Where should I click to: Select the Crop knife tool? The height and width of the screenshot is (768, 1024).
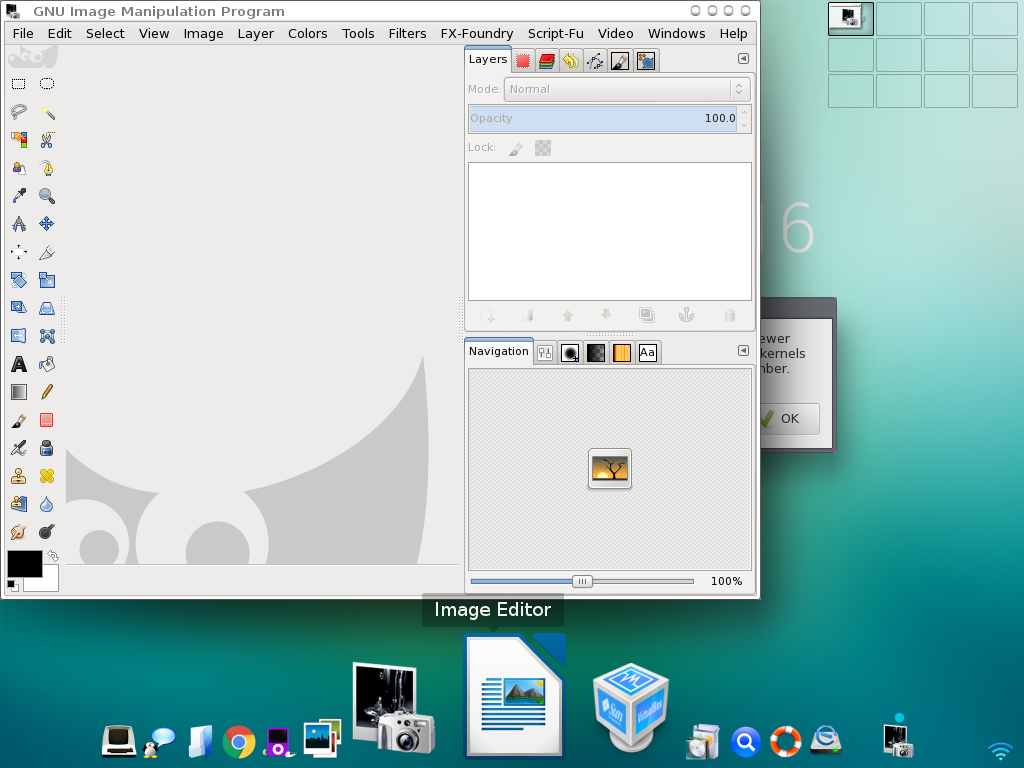tap(46, 252)
